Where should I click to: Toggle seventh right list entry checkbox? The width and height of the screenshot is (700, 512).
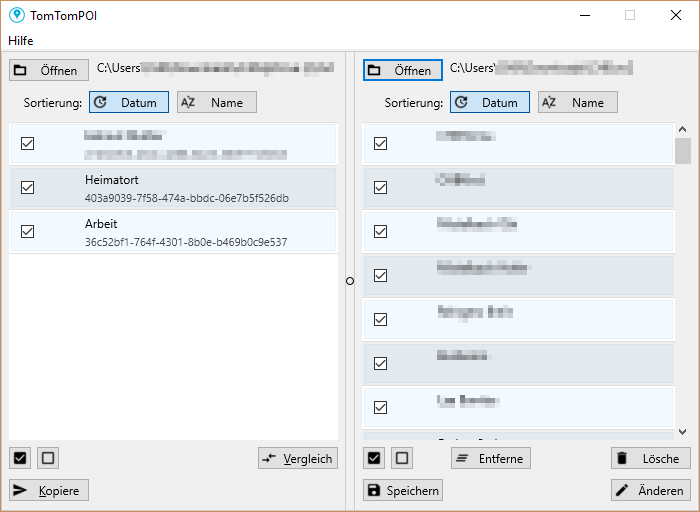pos(380,407)
